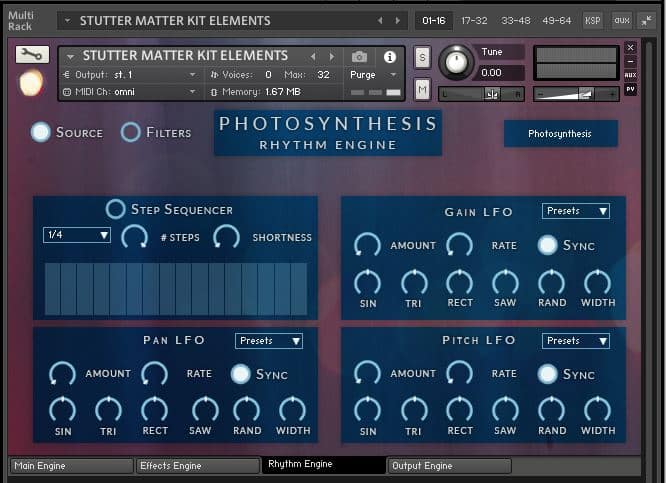666x483 pixels.
Task: Click the PV side button
Action: click(630, 89)
